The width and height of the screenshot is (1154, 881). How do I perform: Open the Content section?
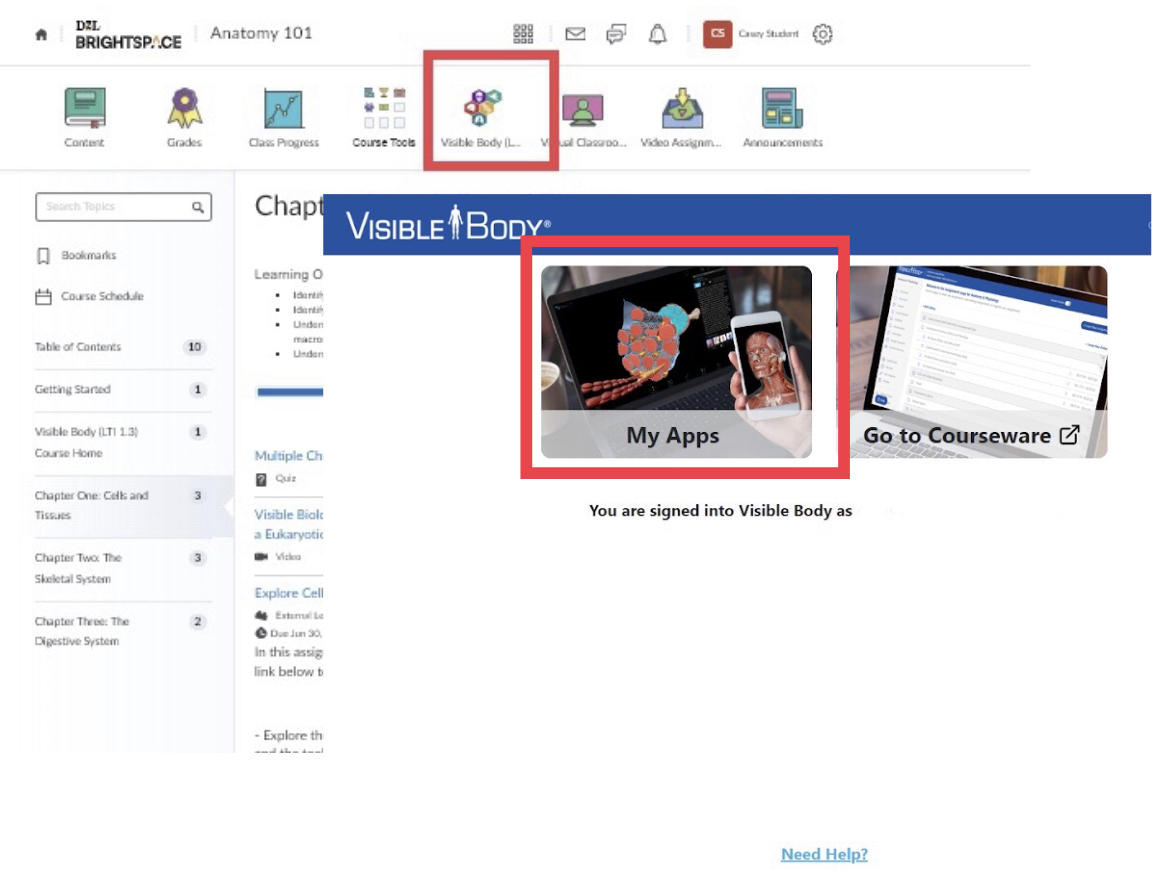[x=84, y=113]
